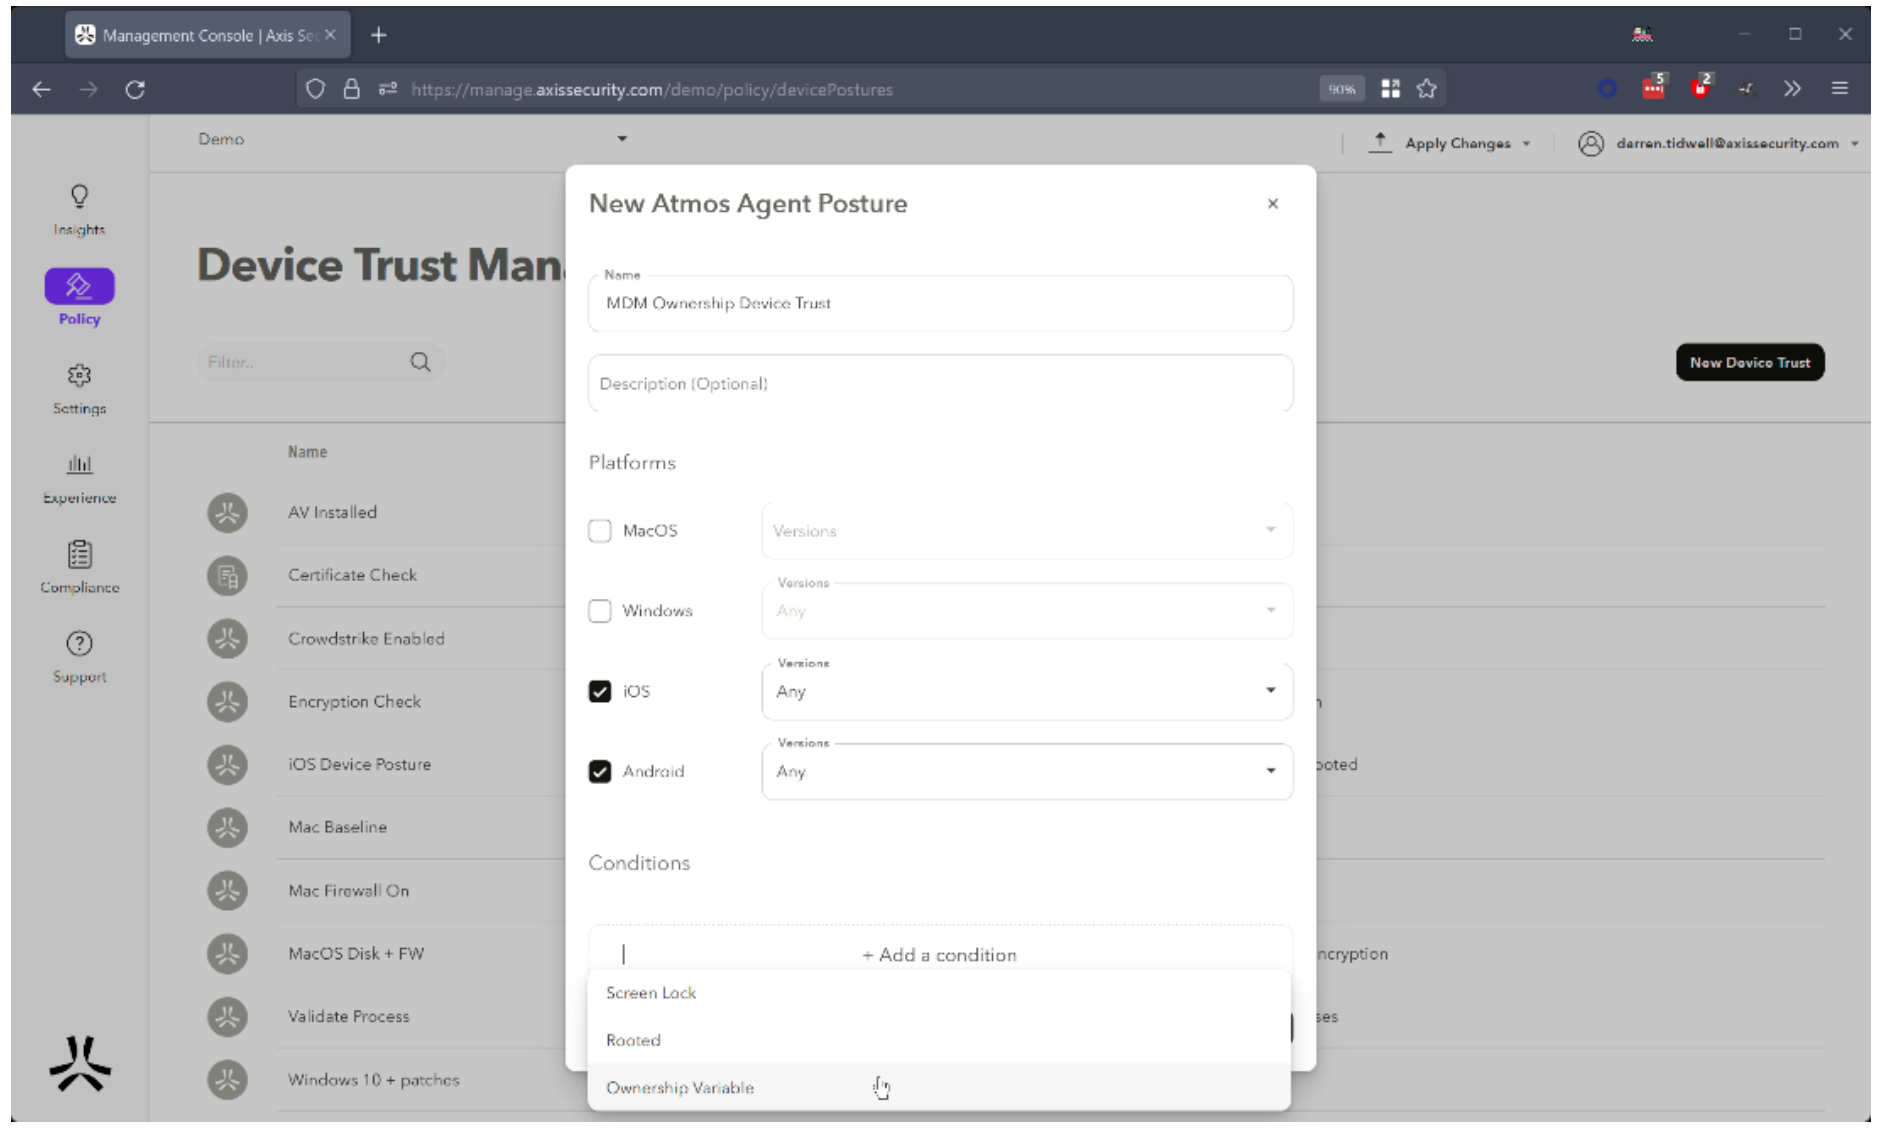The image size is (1878, 1130).
Task: Enable the MacOS platform checkbox
Action: tap(600, 531)
